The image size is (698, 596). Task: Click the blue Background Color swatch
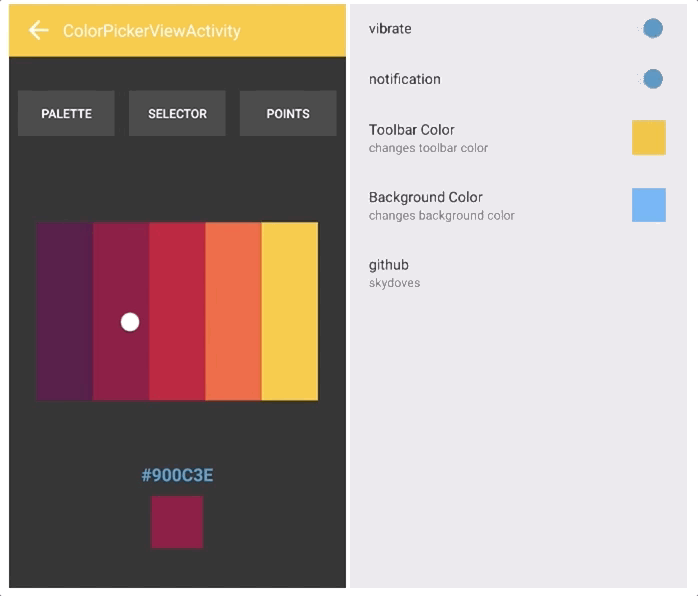tap(648, 205)
